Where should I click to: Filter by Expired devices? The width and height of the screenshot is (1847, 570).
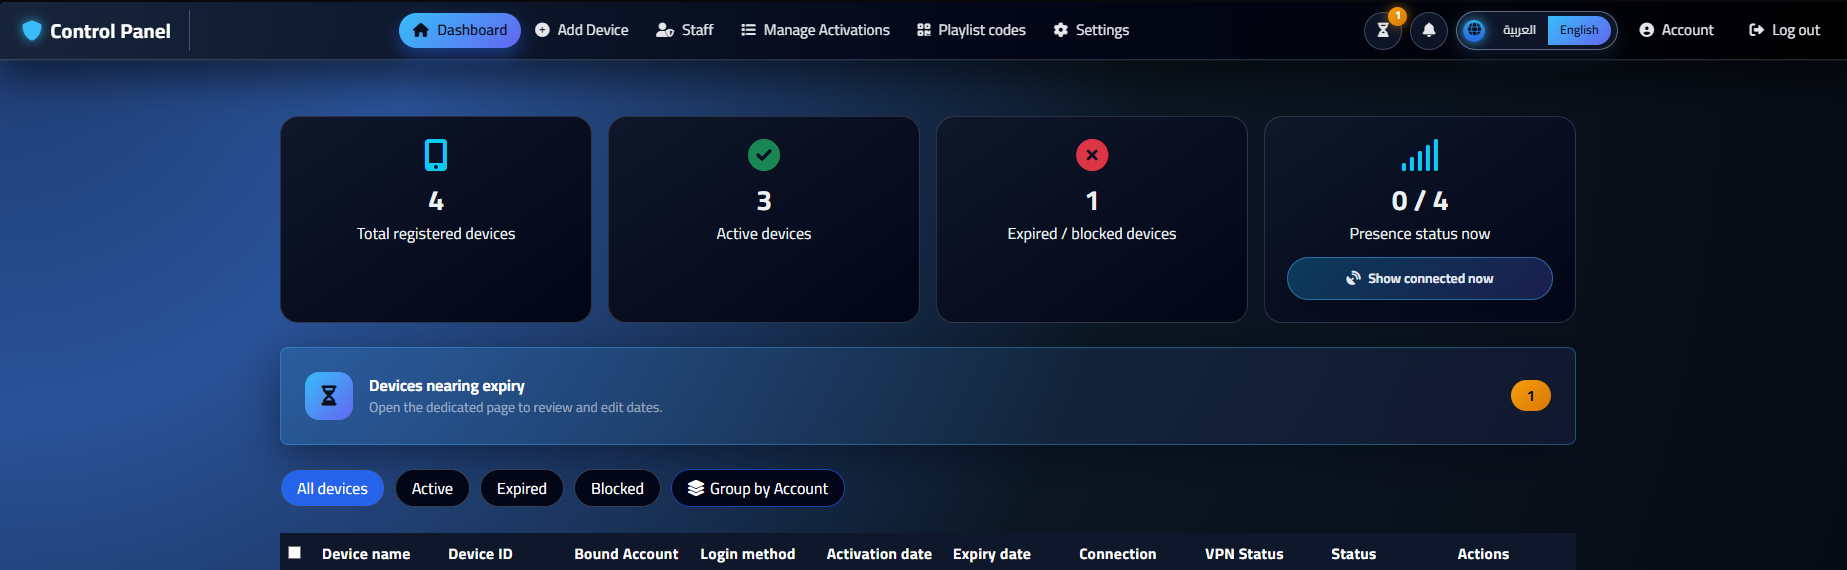522,488
